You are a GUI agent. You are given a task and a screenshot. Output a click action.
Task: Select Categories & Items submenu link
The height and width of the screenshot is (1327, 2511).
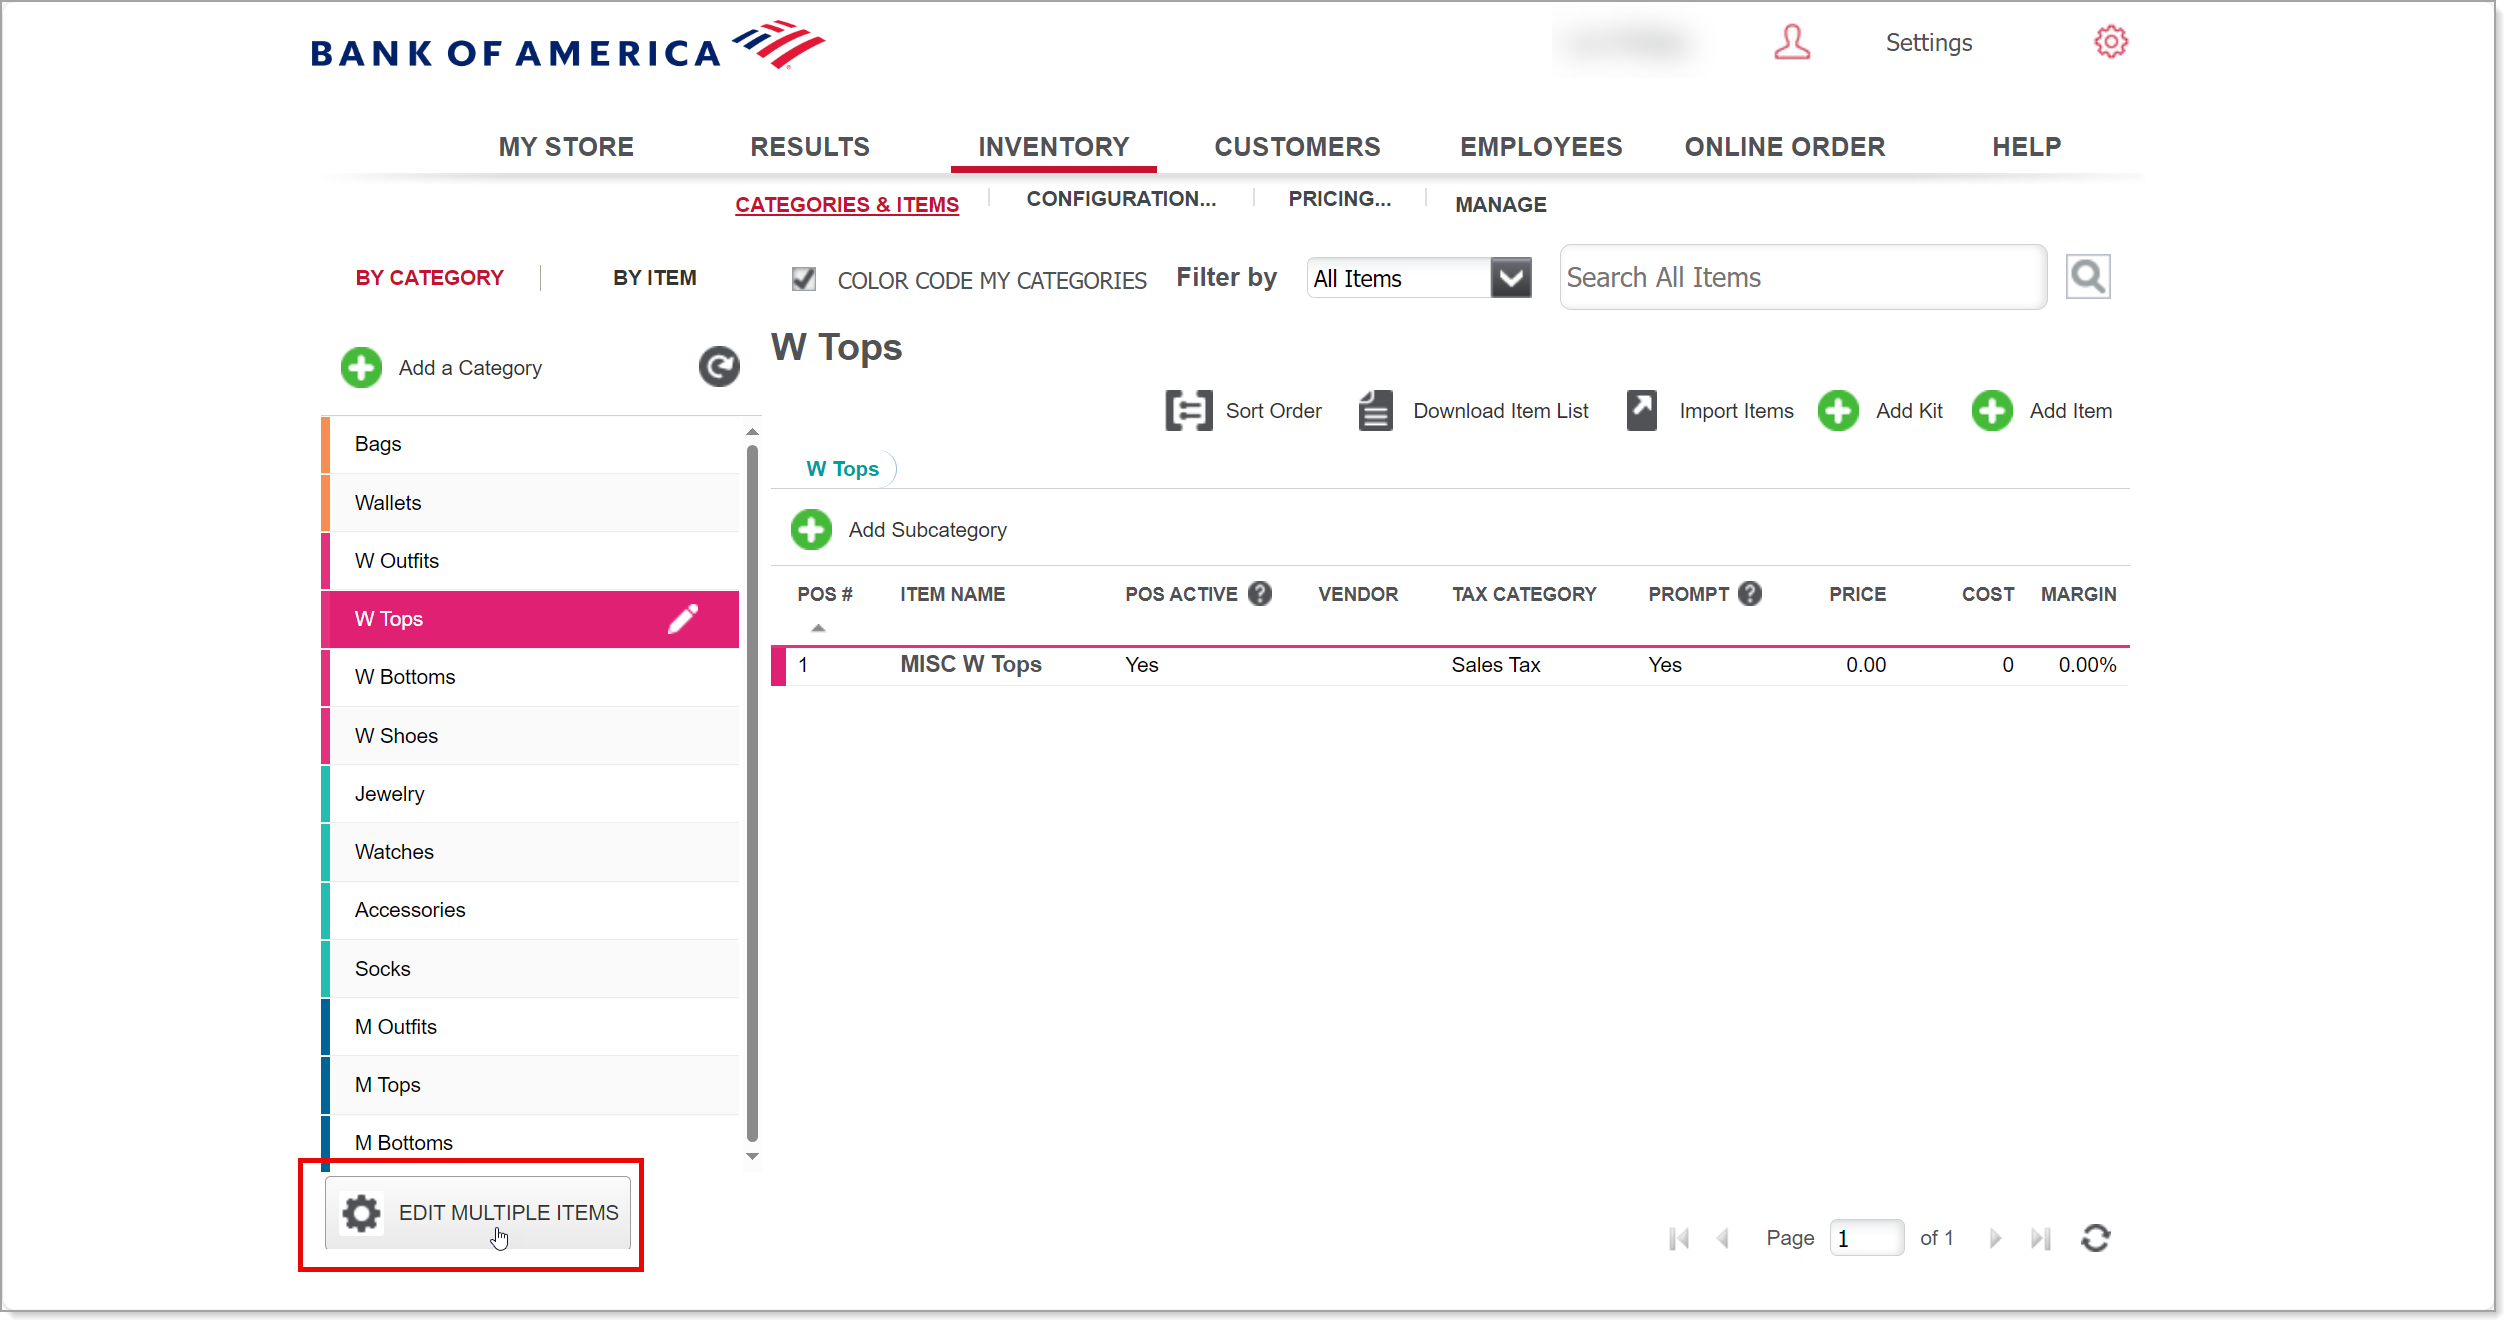point(847,205)
